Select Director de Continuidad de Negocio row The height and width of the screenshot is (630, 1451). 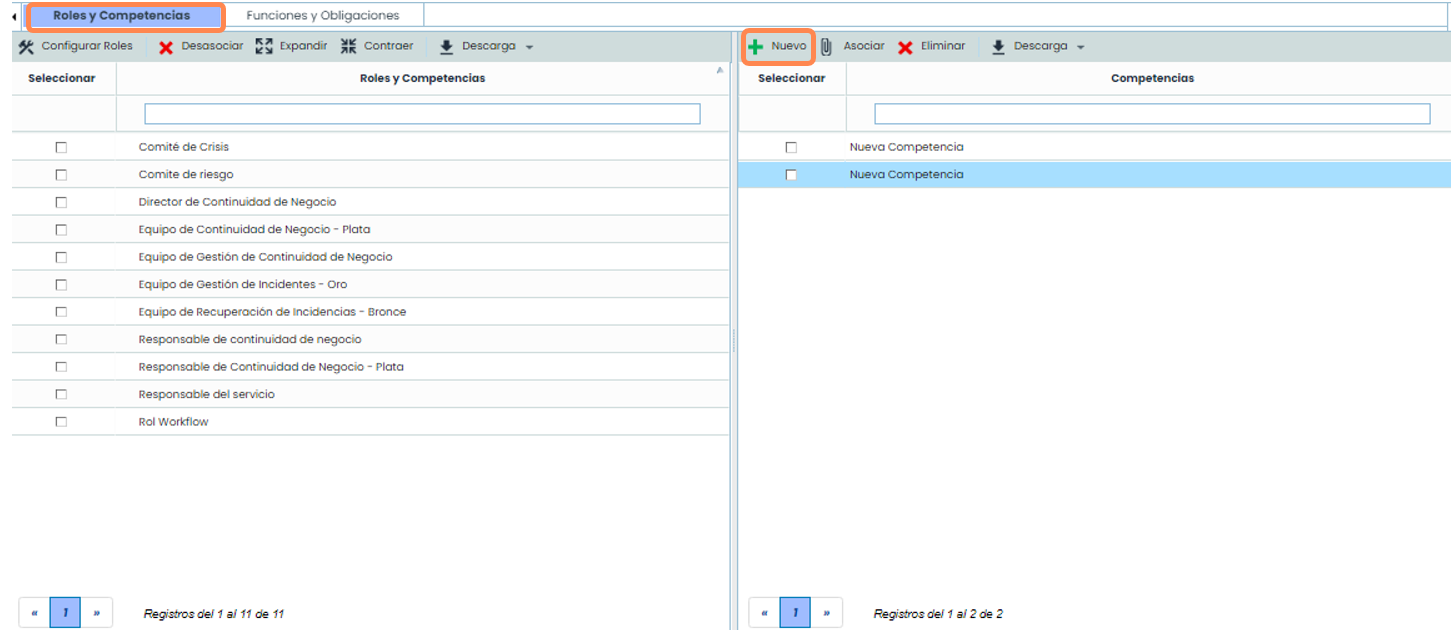click(x=237, y=202)
